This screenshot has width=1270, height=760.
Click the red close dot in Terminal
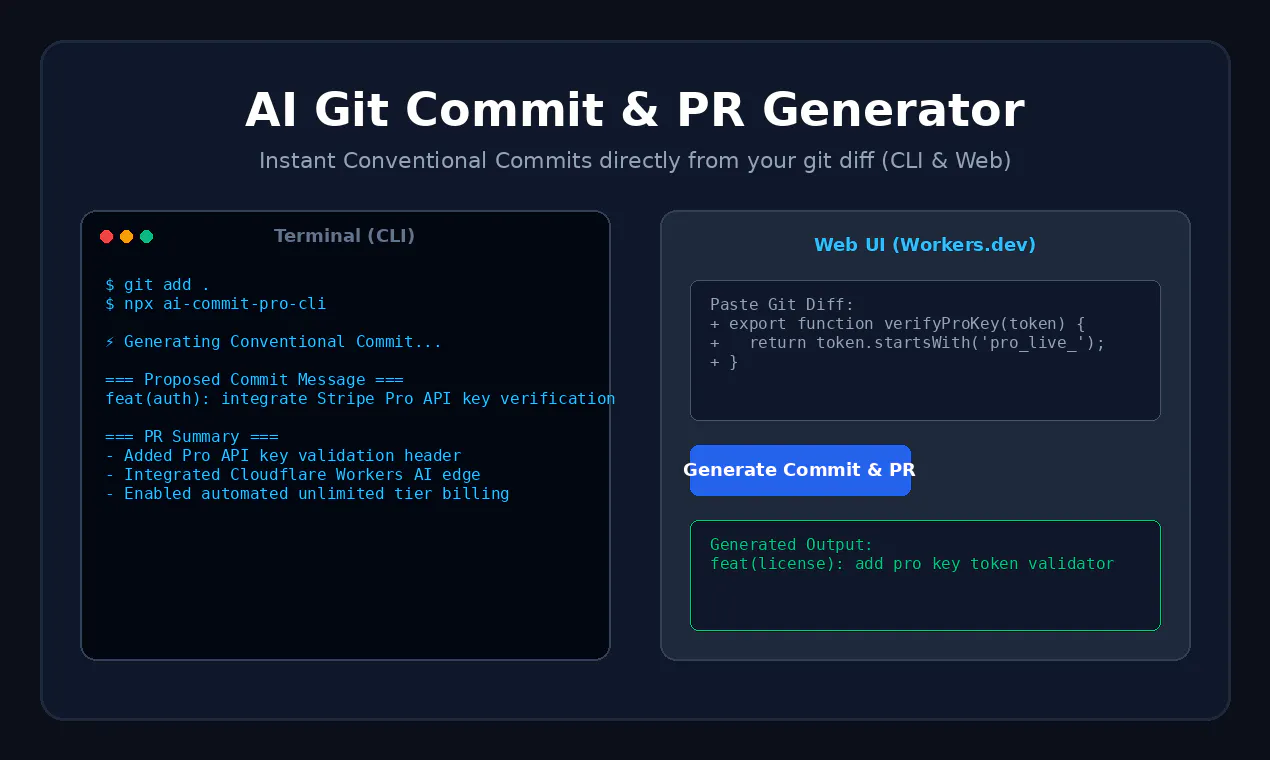coord(106,237)
